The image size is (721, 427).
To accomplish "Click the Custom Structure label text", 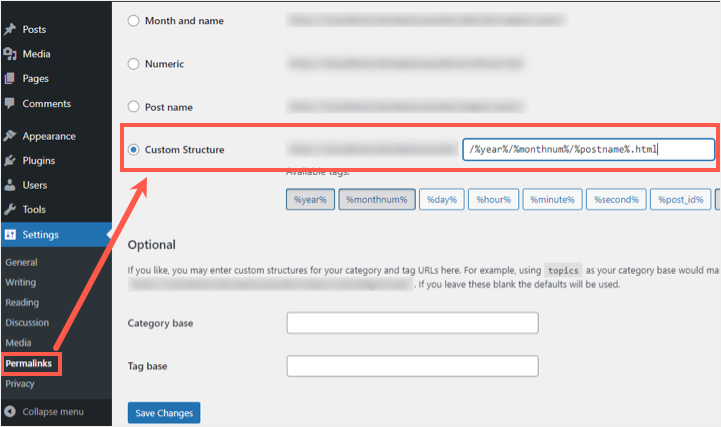I will (184, 149).
